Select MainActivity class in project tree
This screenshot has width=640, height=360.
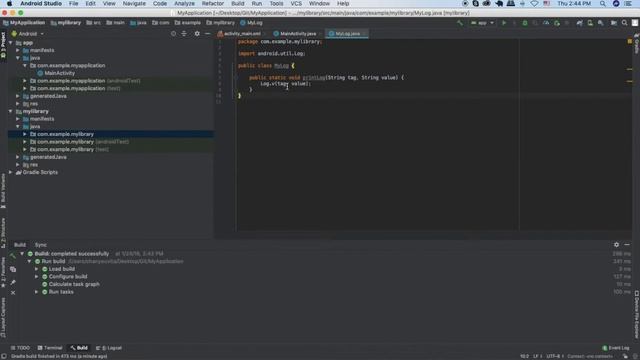click(x=60, y=73)
